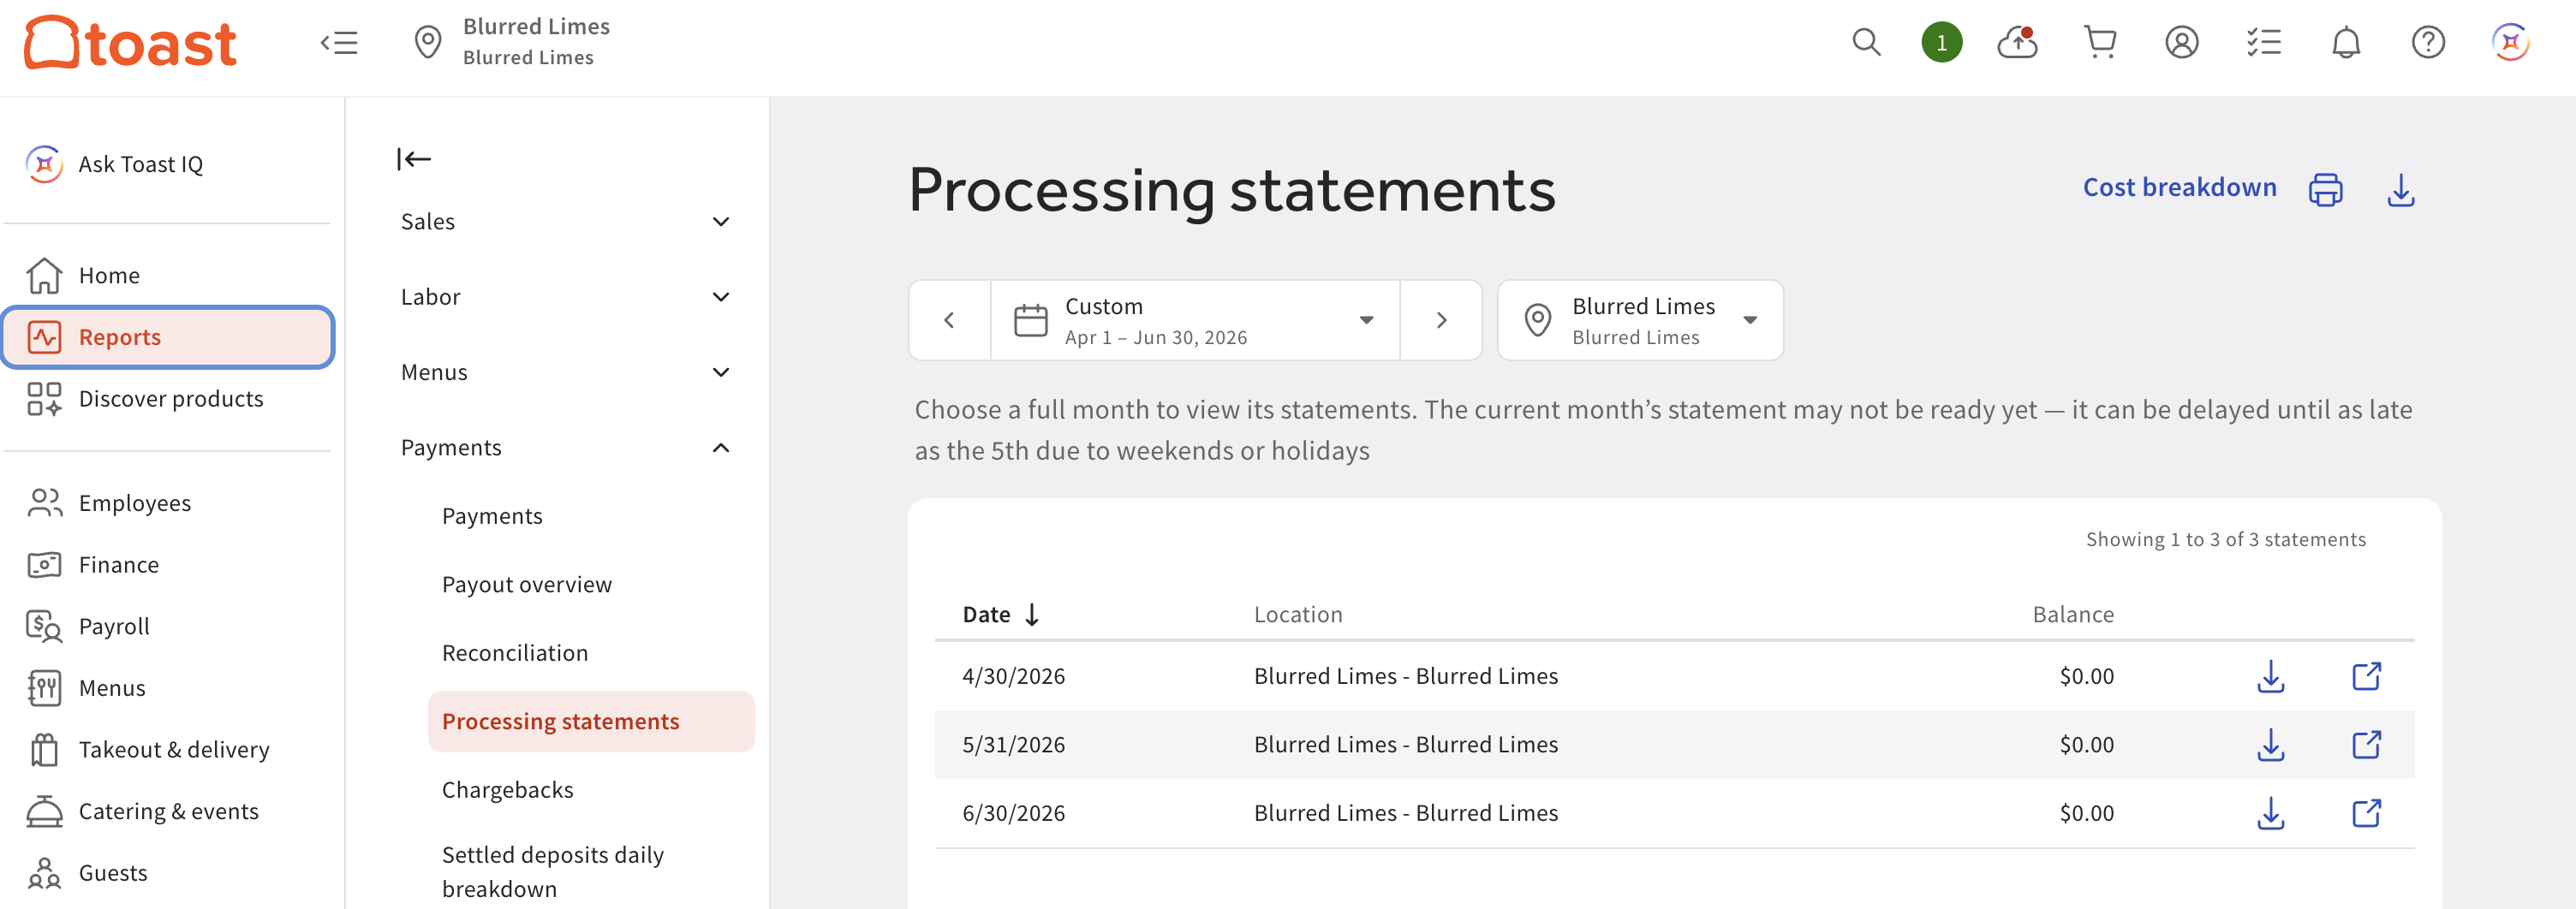The height and width of the screenshot is (909, 2576).
Task: Click the $0.00 balance for 5/31/2026
Action: click(x=2086, y=745)
